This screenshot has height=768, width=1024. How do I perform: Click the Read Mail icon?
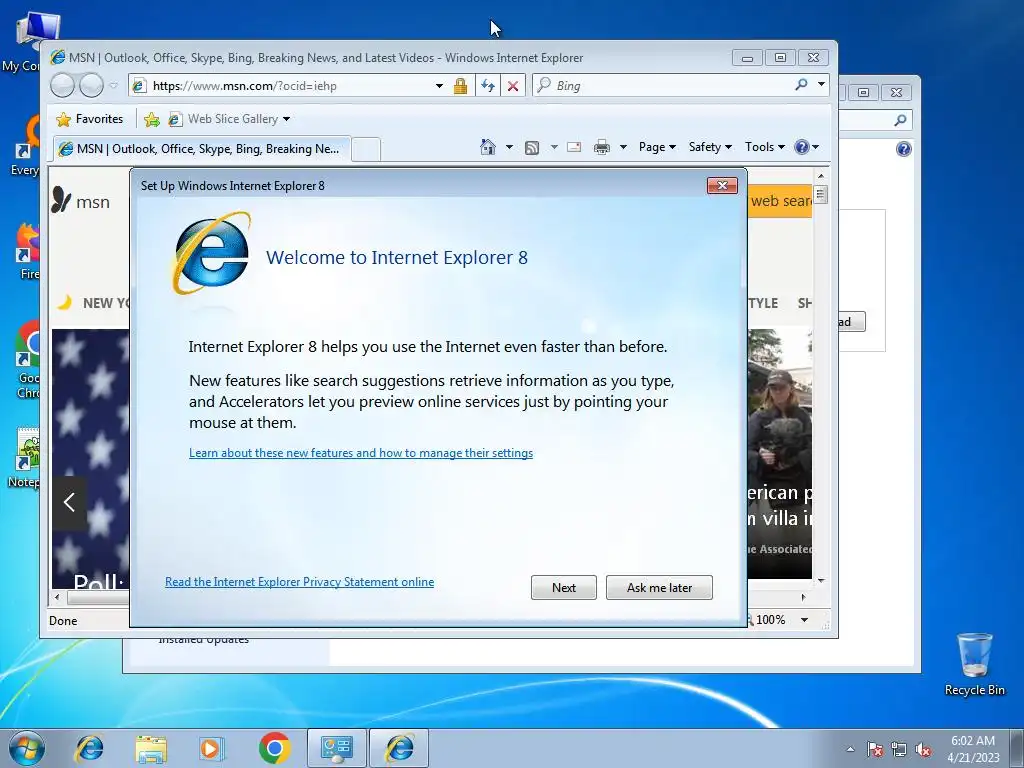pyautogui.click(x=574, y=147)
